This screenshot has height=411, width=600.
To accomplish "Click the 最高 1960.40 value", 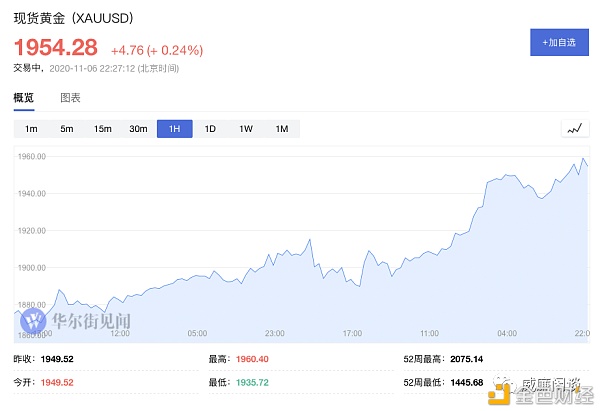I will tap(252, 359).
